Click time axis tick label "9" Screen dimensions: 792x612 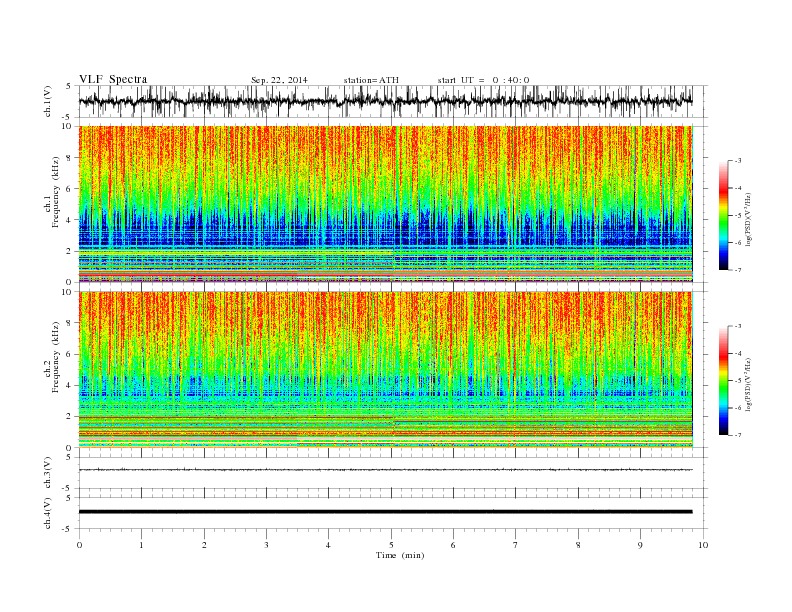click(640, 545)
